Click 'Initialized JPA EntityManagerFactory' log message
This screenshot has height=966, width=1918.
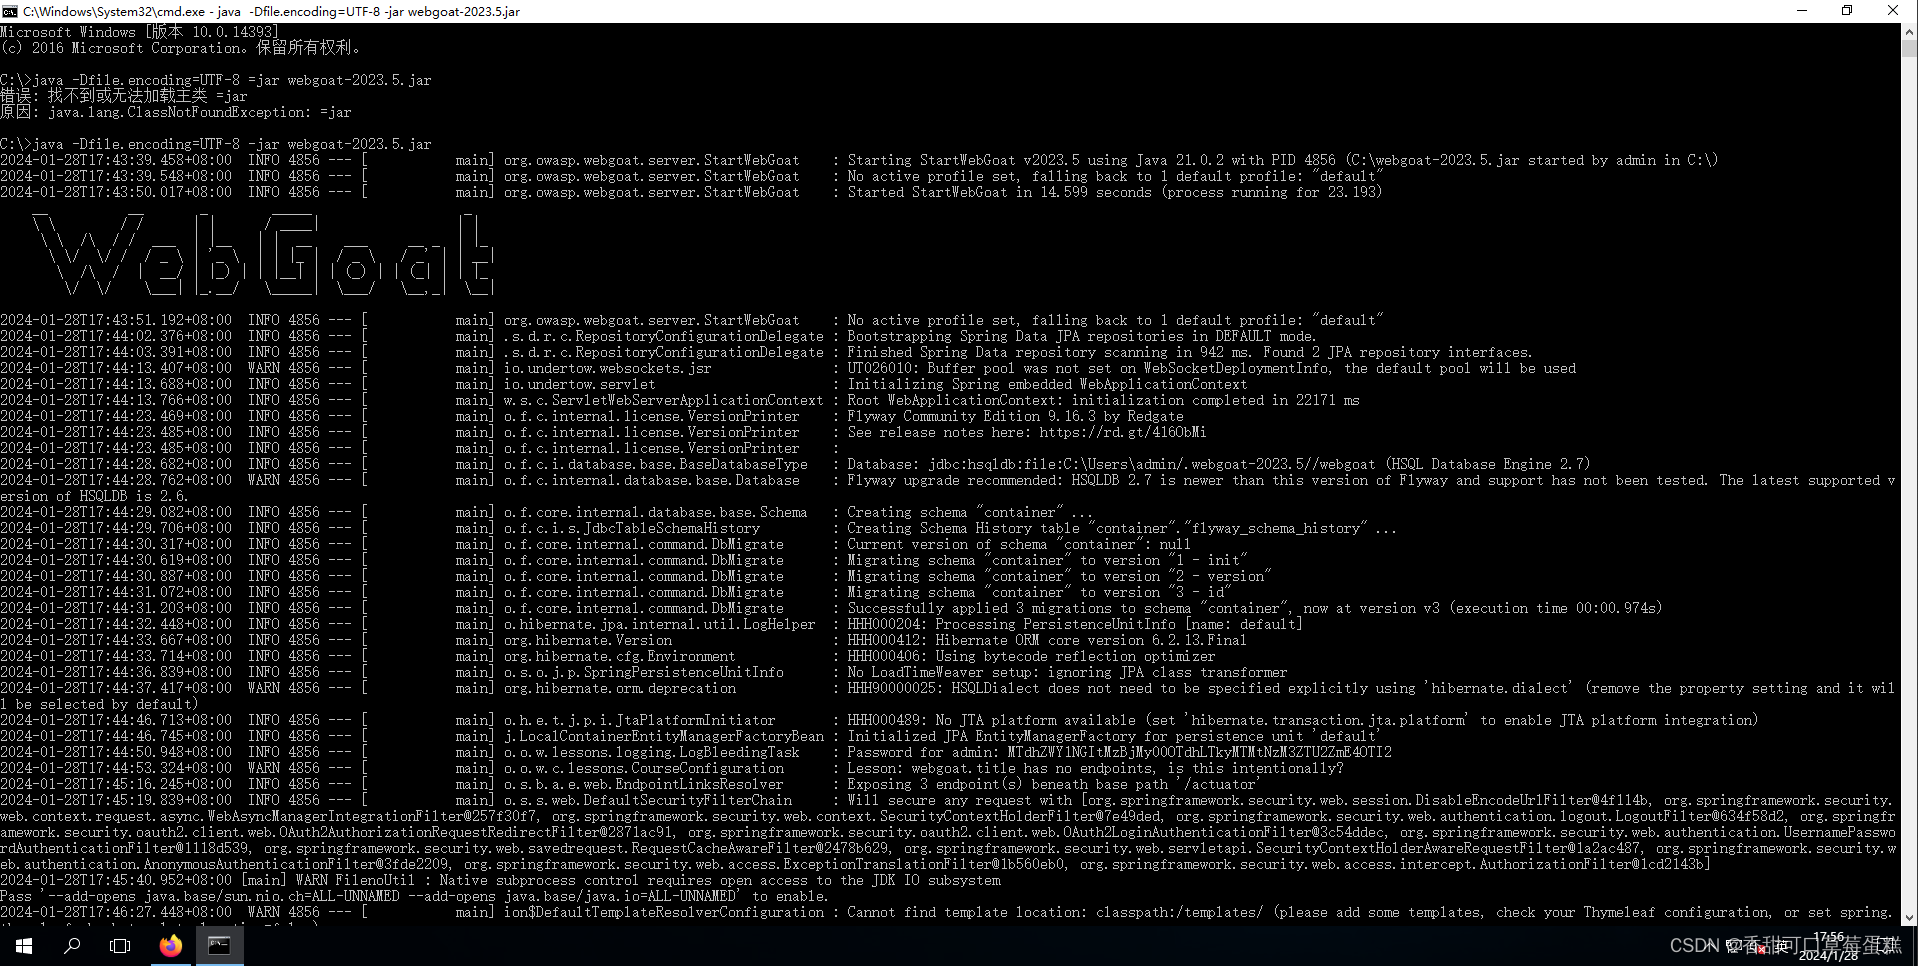[x=1113, y=736]
